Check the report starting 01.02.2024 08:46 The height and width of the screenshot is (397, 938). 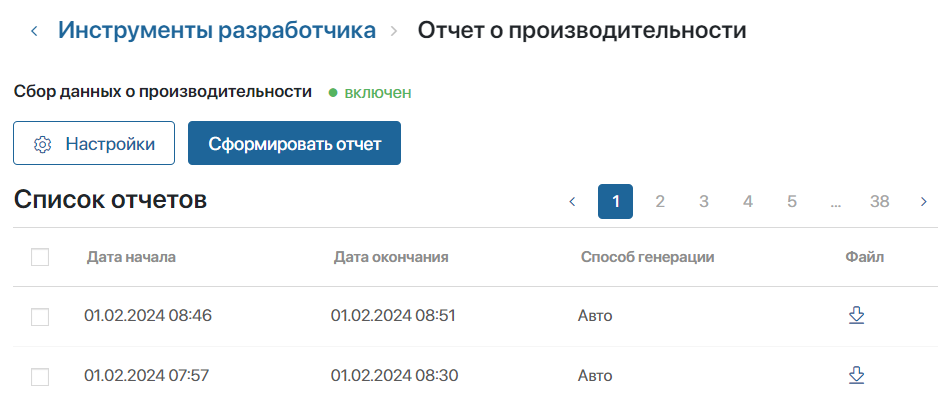click(x=40, y=317)
